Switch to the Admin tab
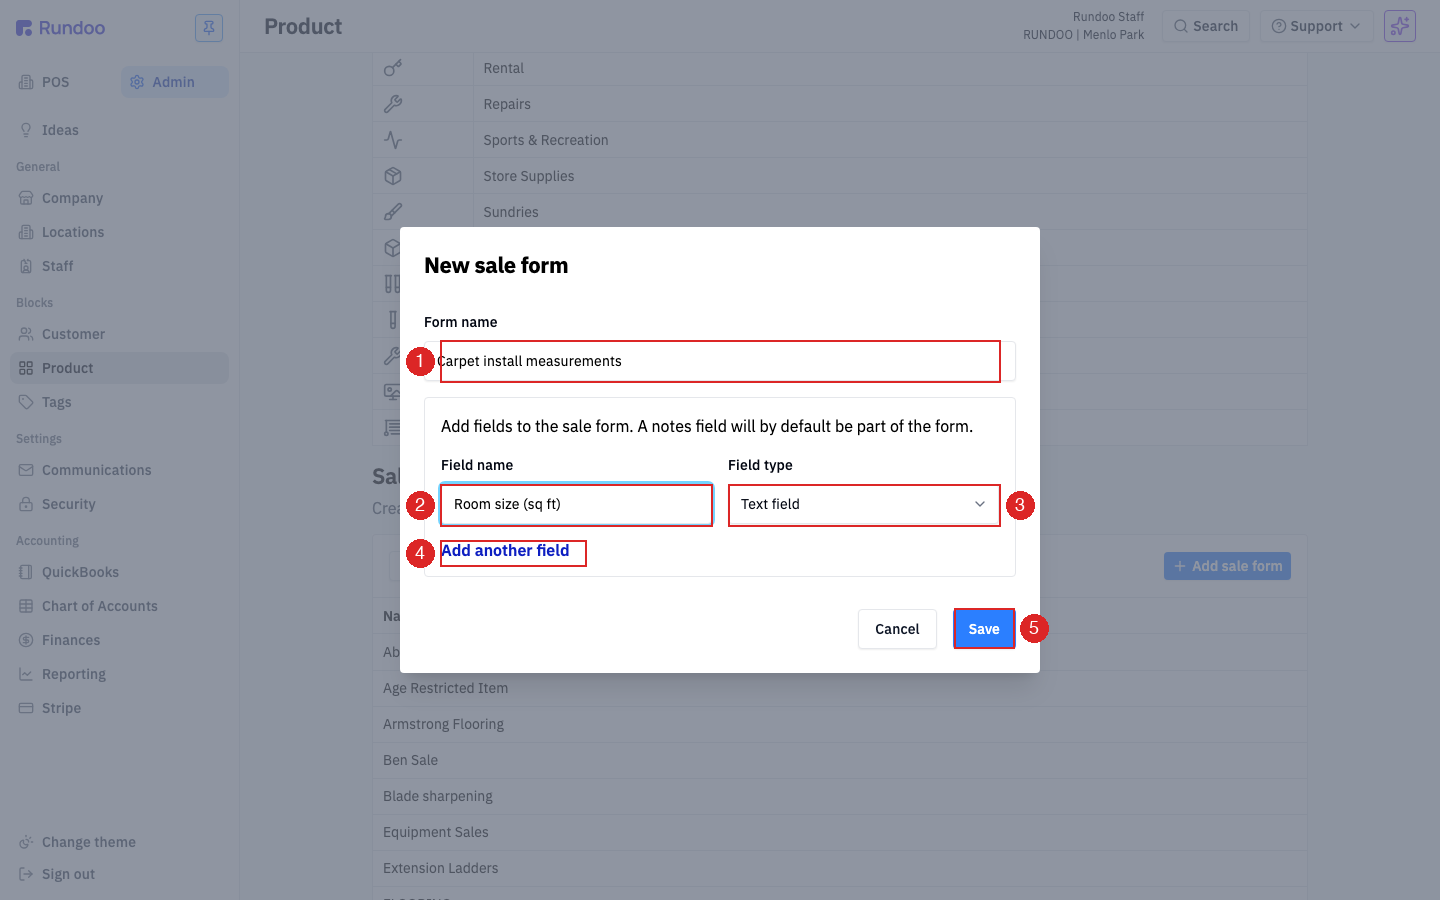Image resolution: width=1440 pixels, height=900 pixels. (175, 82)
